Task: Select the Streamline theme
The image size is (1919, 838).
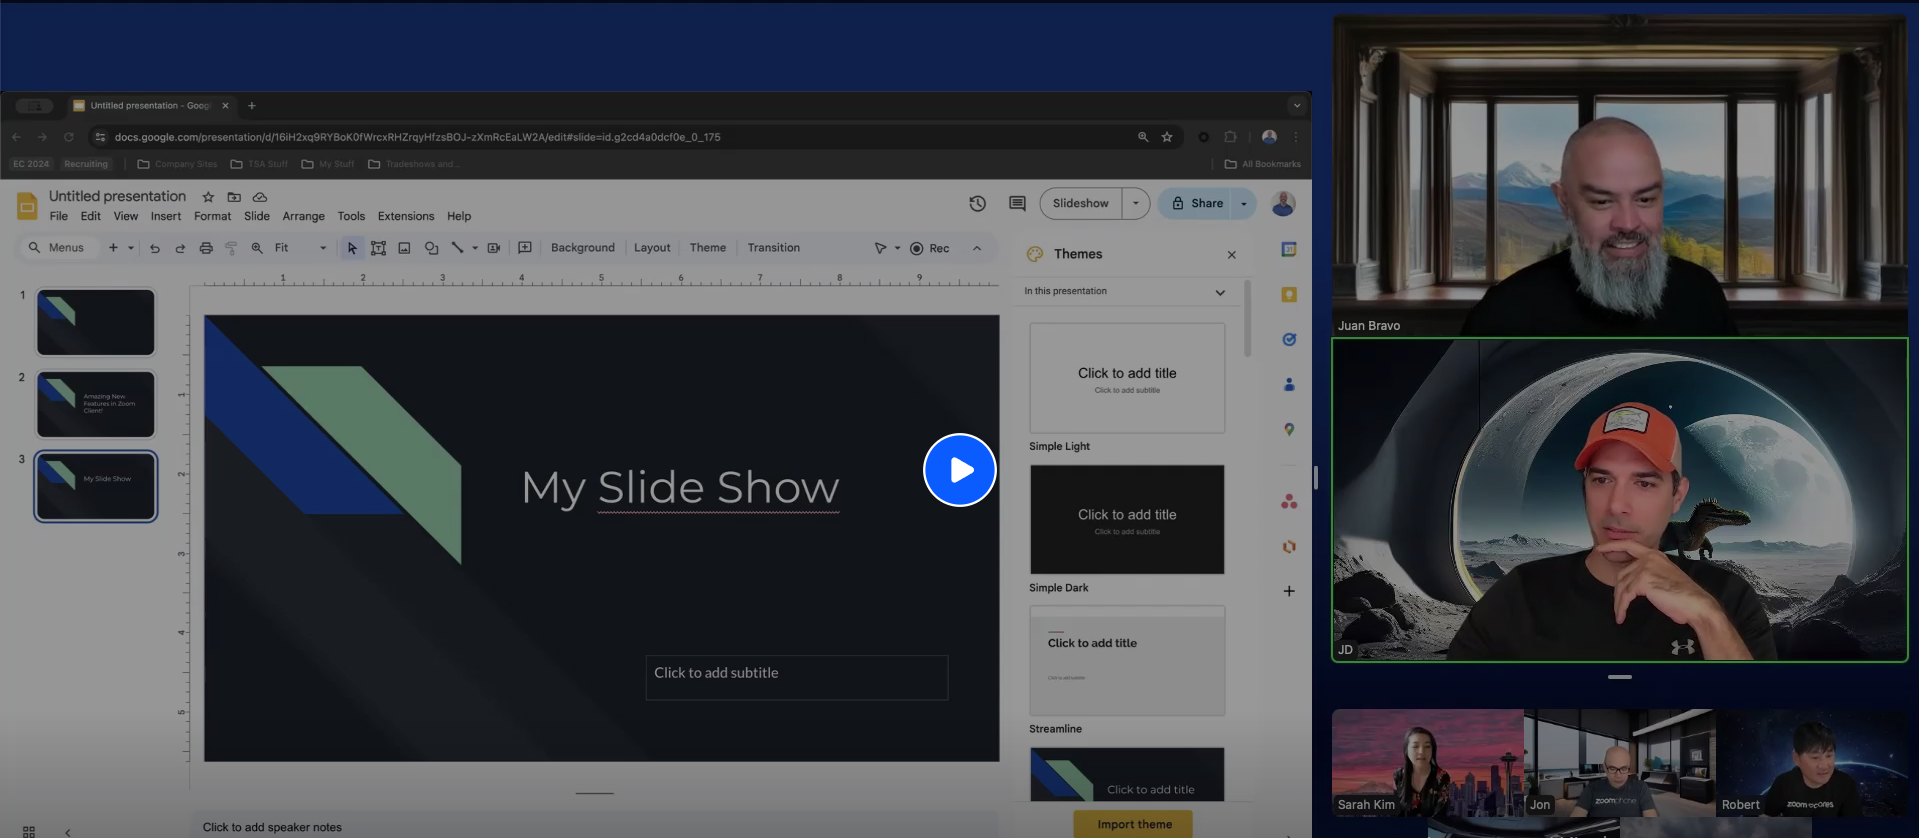Action: pyautogui.click(x=1127, y=661)
